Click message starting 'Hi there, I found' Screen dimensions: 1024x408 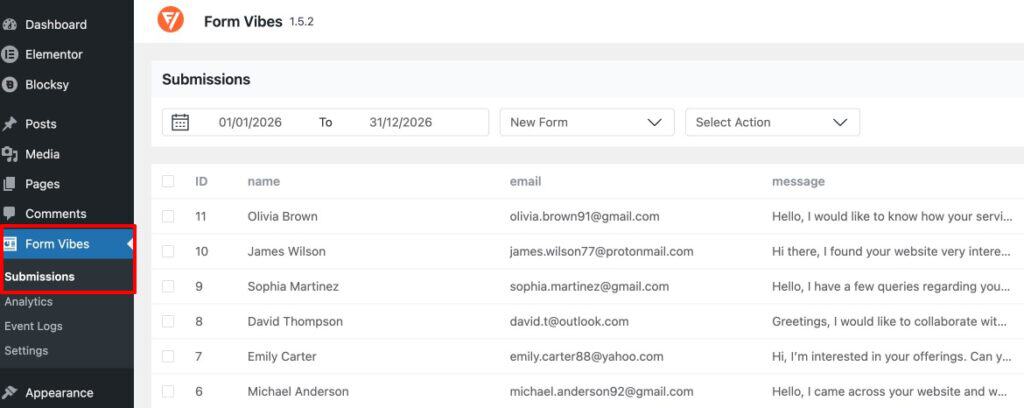[893, 251]
